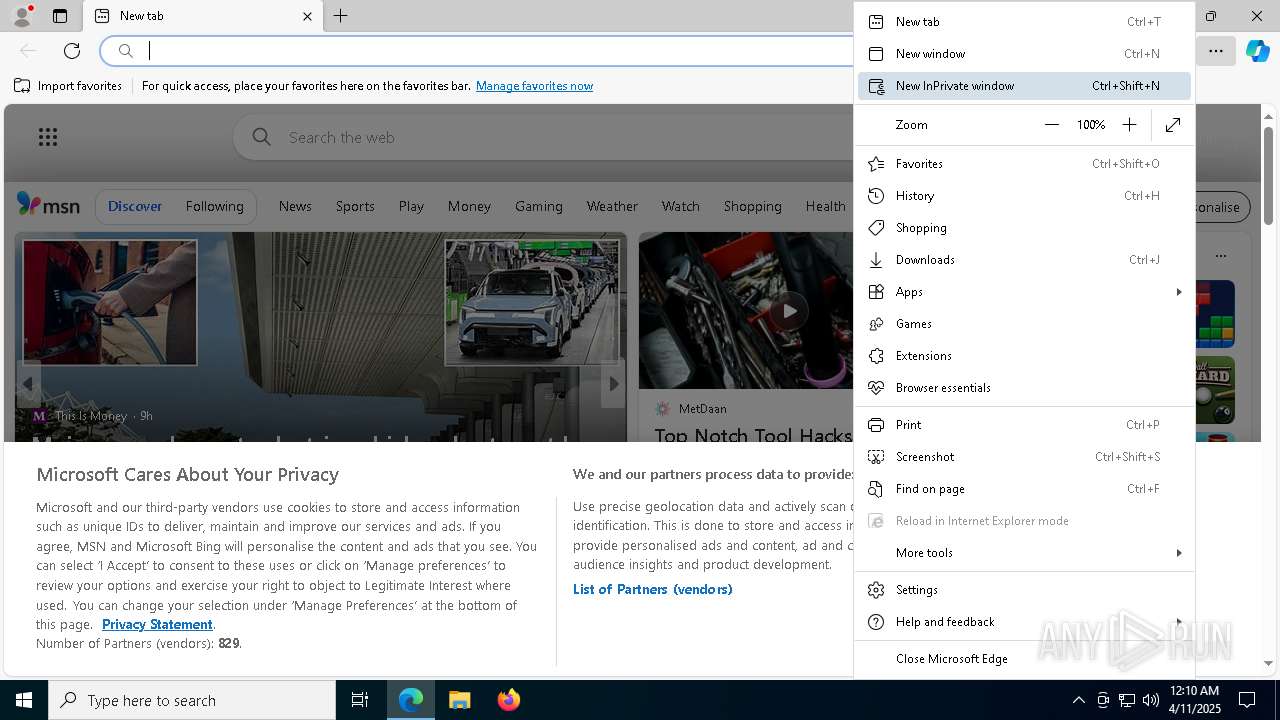Open the MSN apps grid launcher
Viewport: 1280px width, 720px height.
click(47, 137)
